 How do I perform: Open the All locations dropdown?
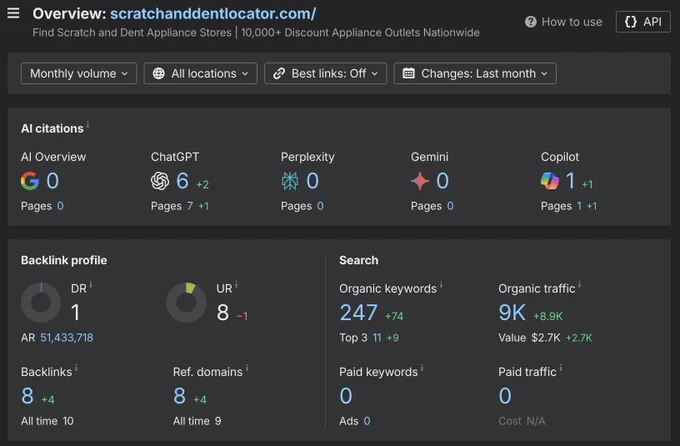click(200, 73)
